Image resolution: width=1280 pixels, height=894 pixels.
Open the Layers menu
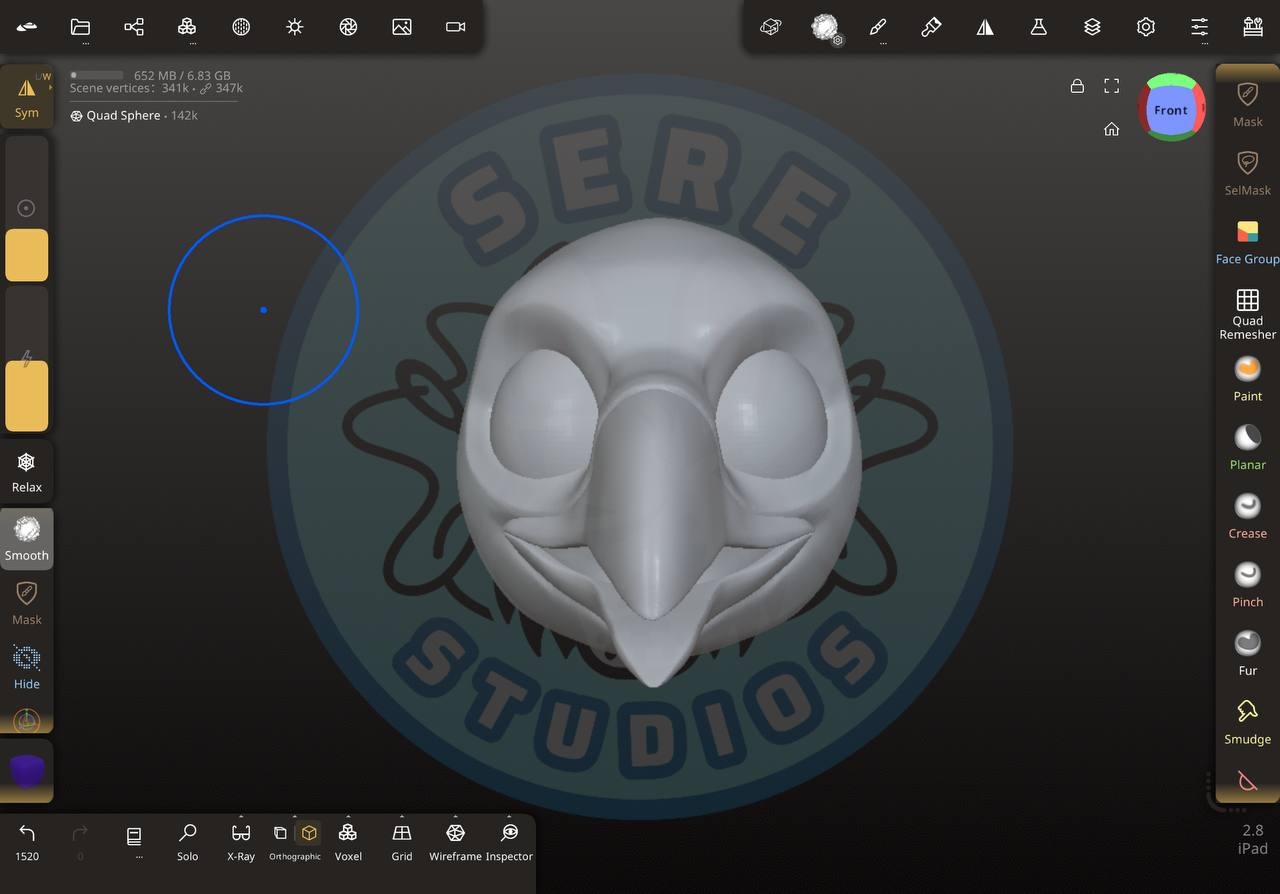1092,27
